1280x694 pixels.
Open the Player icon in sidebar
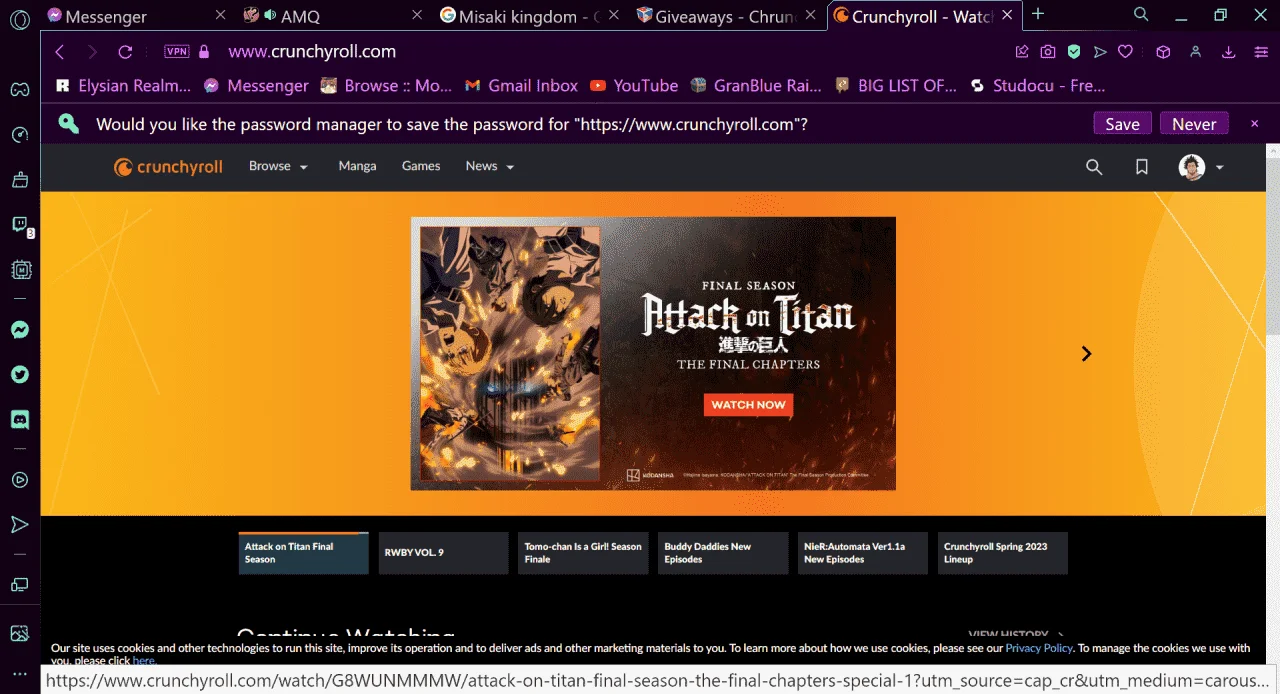point(20,480)
